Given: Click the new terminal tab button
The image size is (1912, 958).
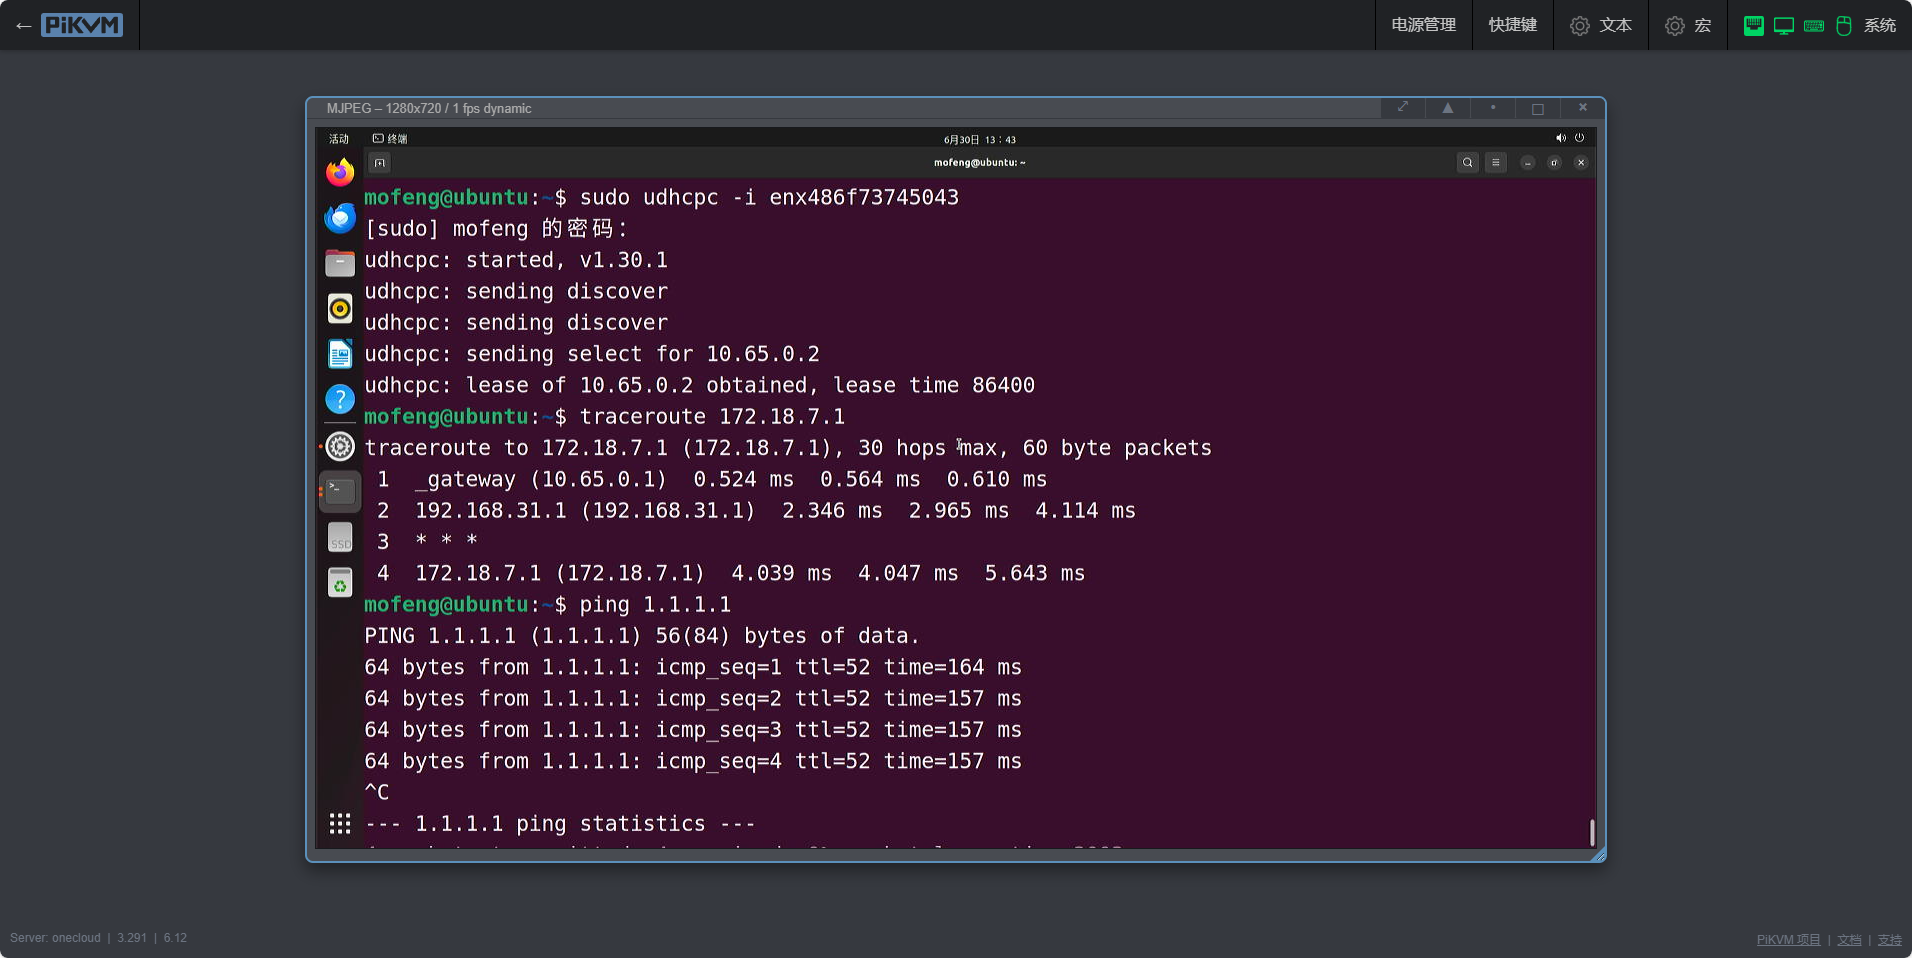Looking at the screenshot, I should [x=380, y=163].
